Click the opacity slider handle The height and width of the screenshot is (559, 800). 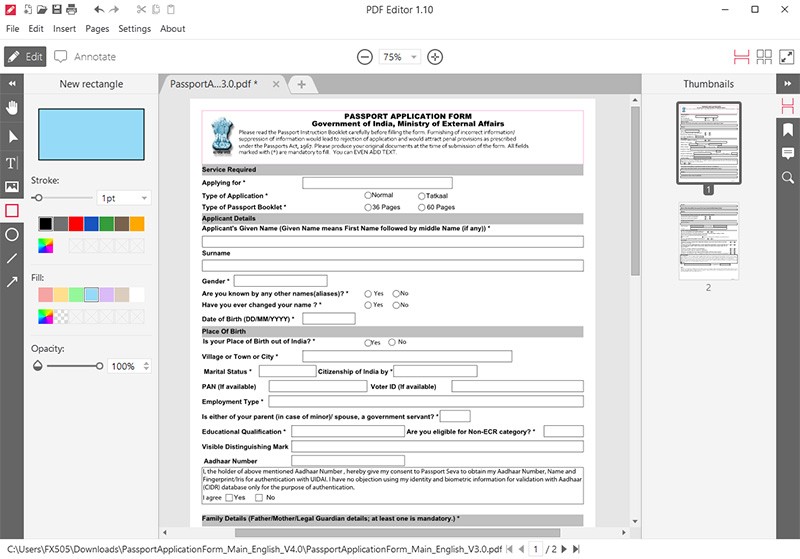point(99,366)
